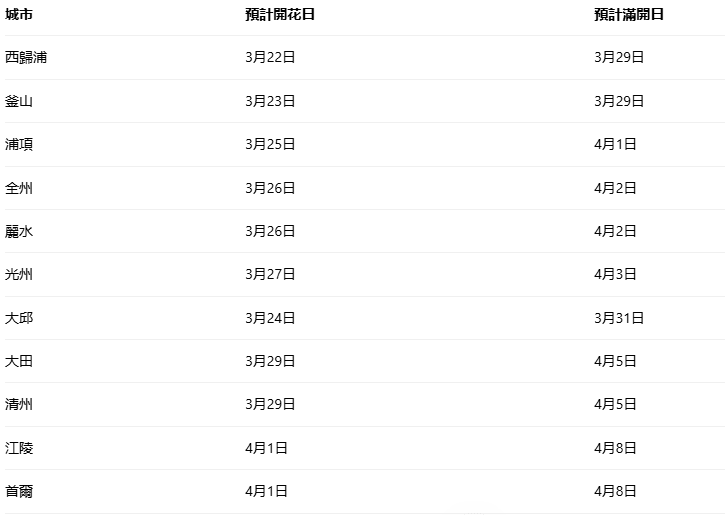Select 浦項's 4月1日 full bloom date
The image size is (725, 515).
point(615,144)
